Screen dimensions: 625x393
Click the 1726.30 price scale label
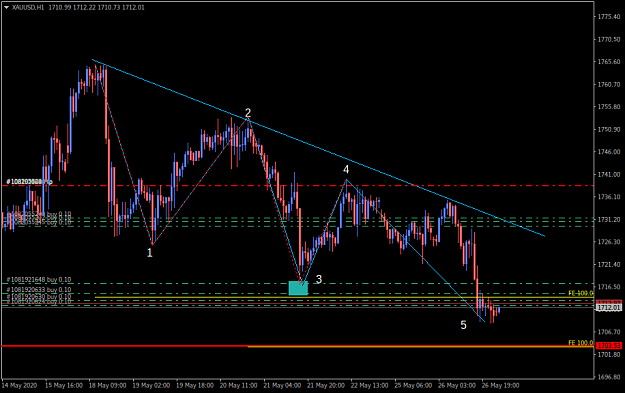pos(609,242)
